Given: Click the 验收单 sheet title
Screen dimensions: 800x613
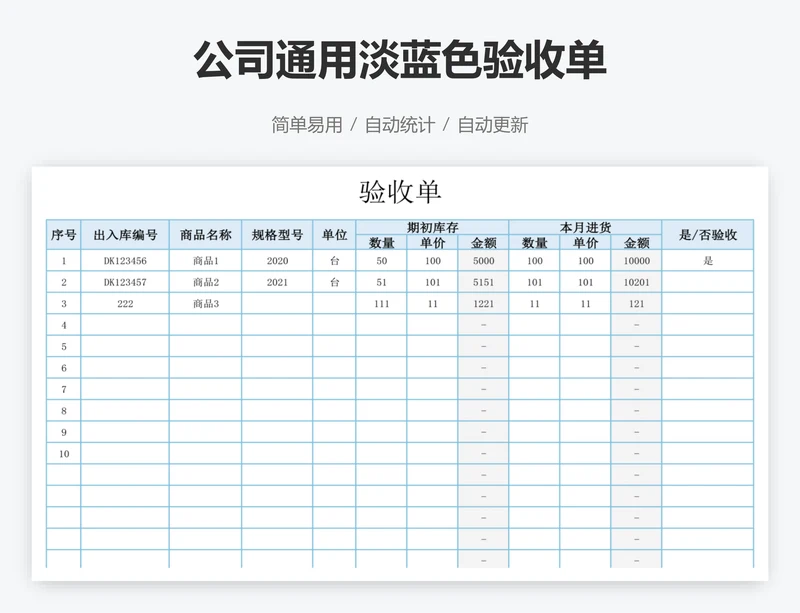Looking at the screenshot, I should (x=400, y=192).
